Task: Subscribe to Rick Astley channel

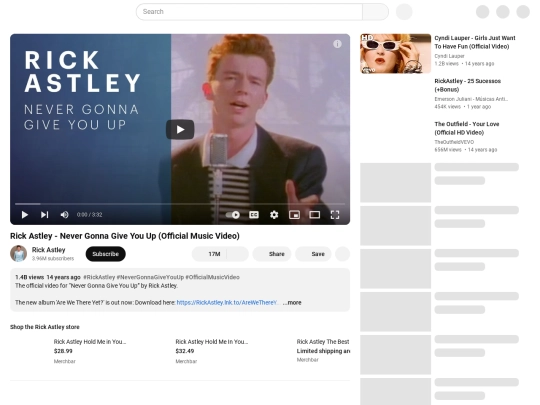Action: pos(105,254)
